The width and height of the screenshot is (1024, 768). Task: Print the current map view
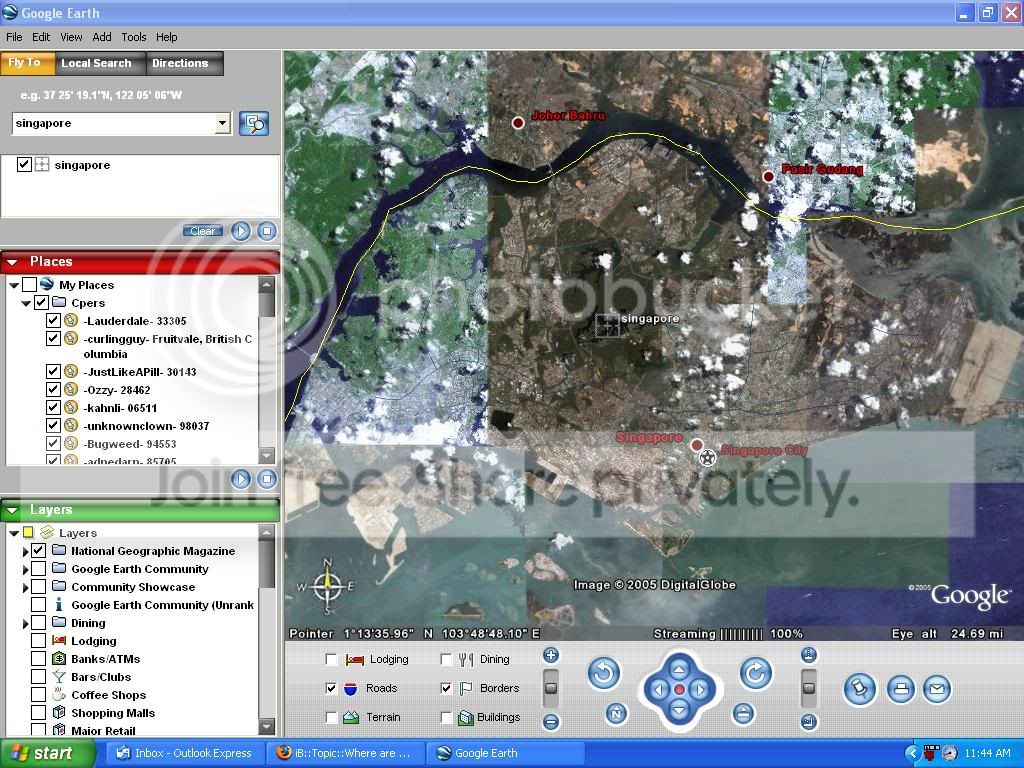point(901,689)
